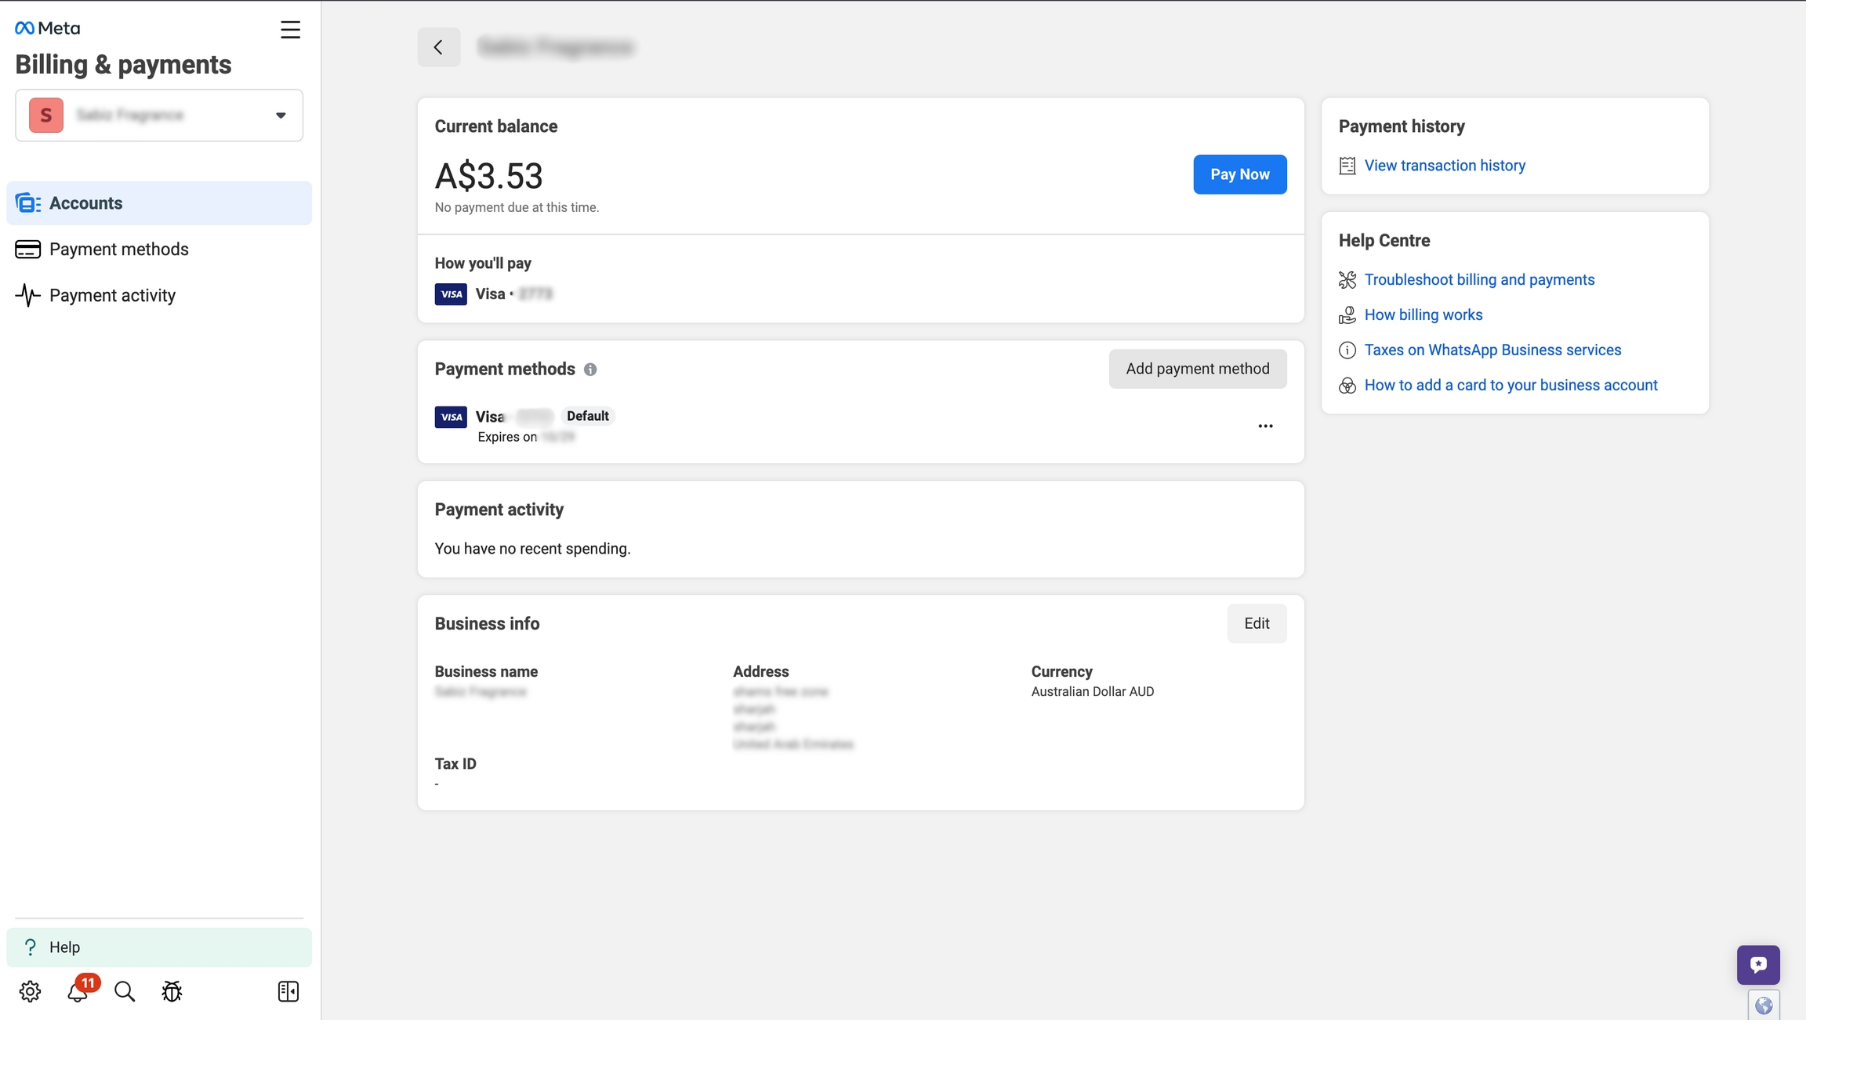Expand the business account selector dropdown
This screenshot has height=1080, width=1866.
[159, 115]
